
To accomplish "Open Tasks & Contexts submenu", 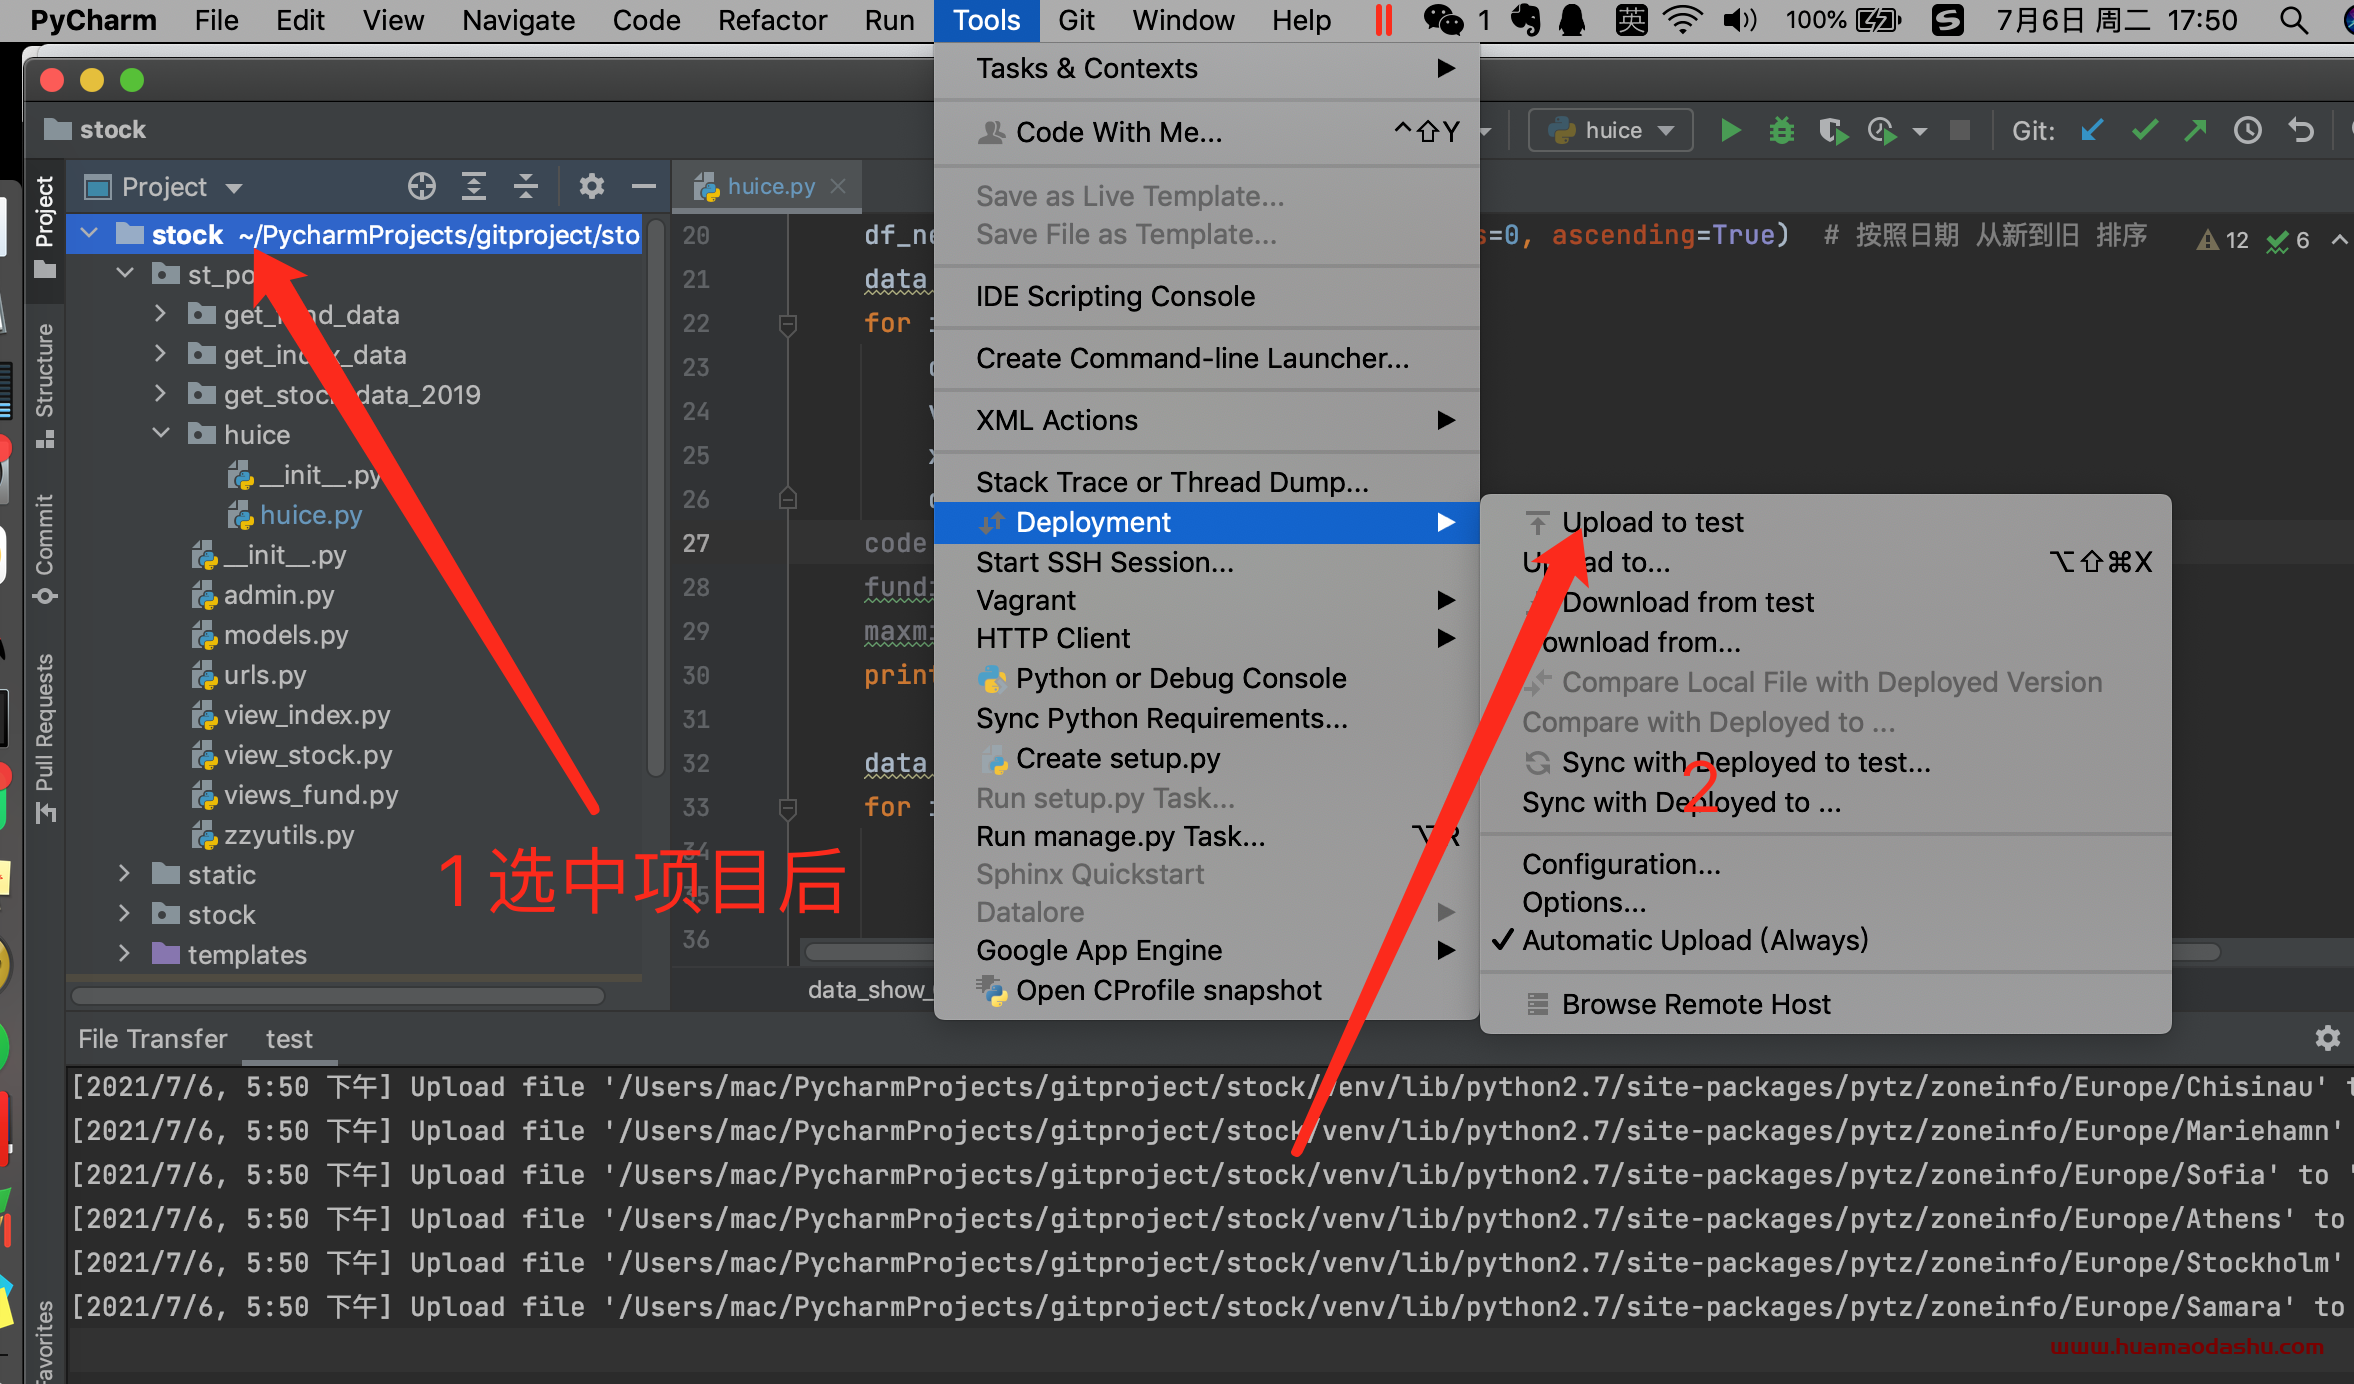I will [x=1206, y=68].
